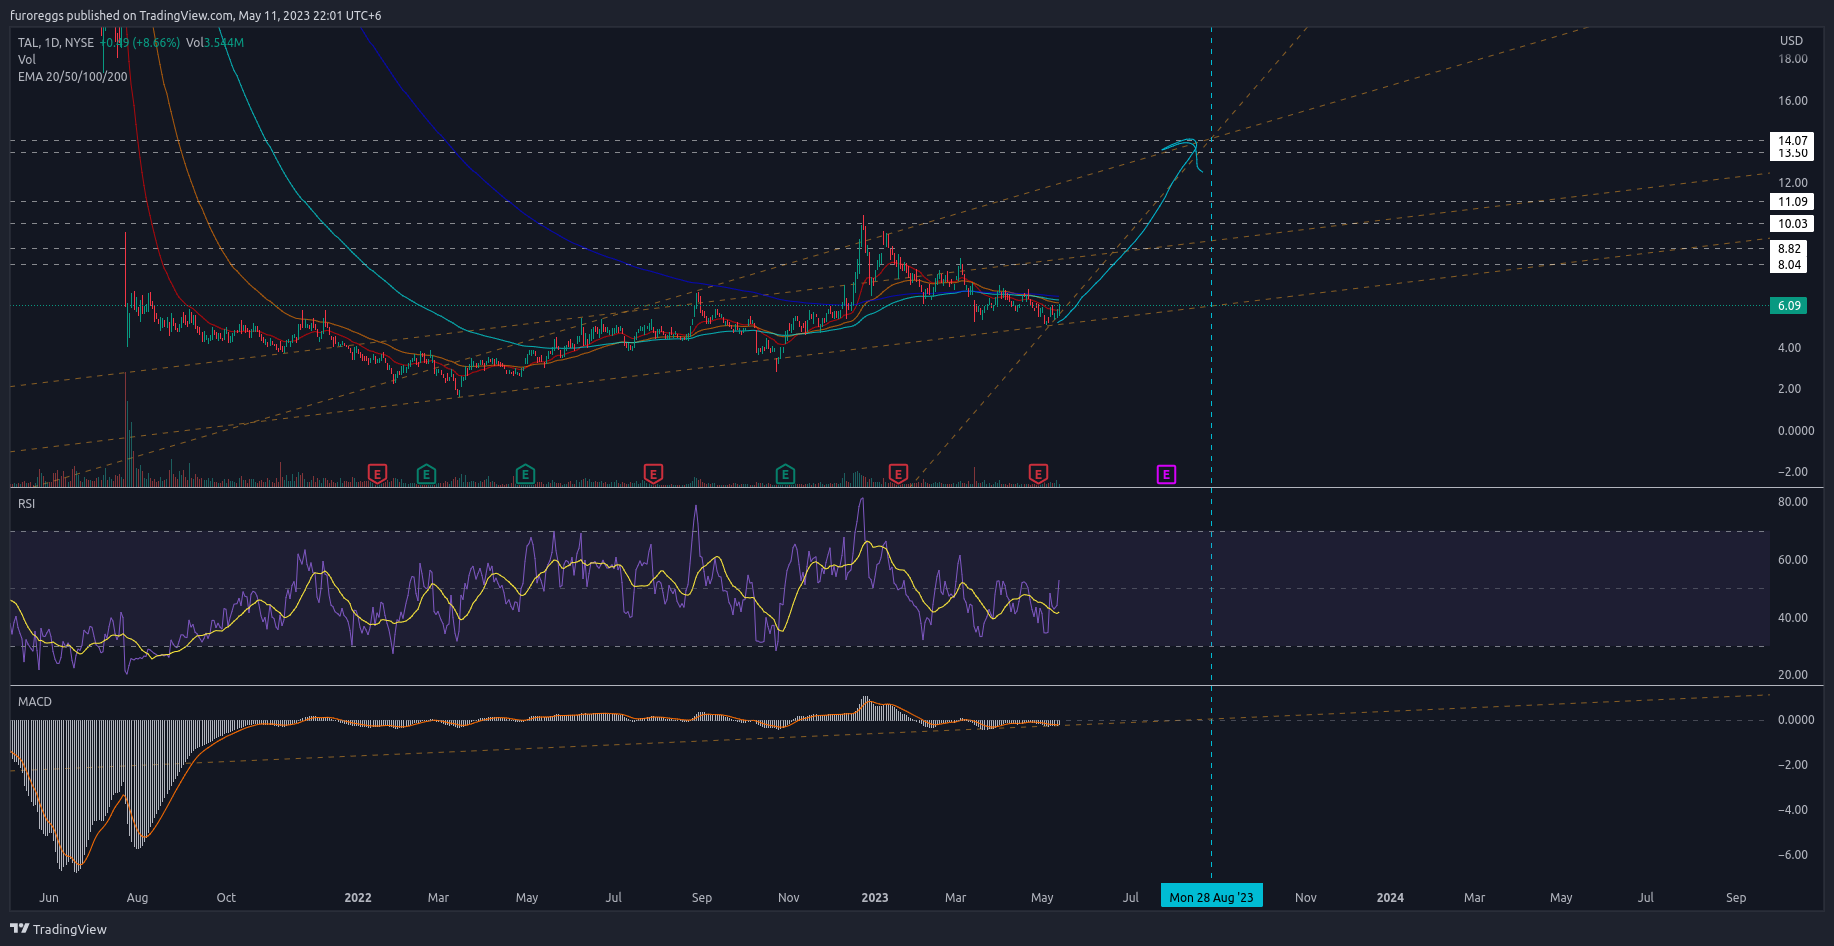Click the green earnings marker above Mar 2022
1834x946 pixels.
tap(426, 474)
